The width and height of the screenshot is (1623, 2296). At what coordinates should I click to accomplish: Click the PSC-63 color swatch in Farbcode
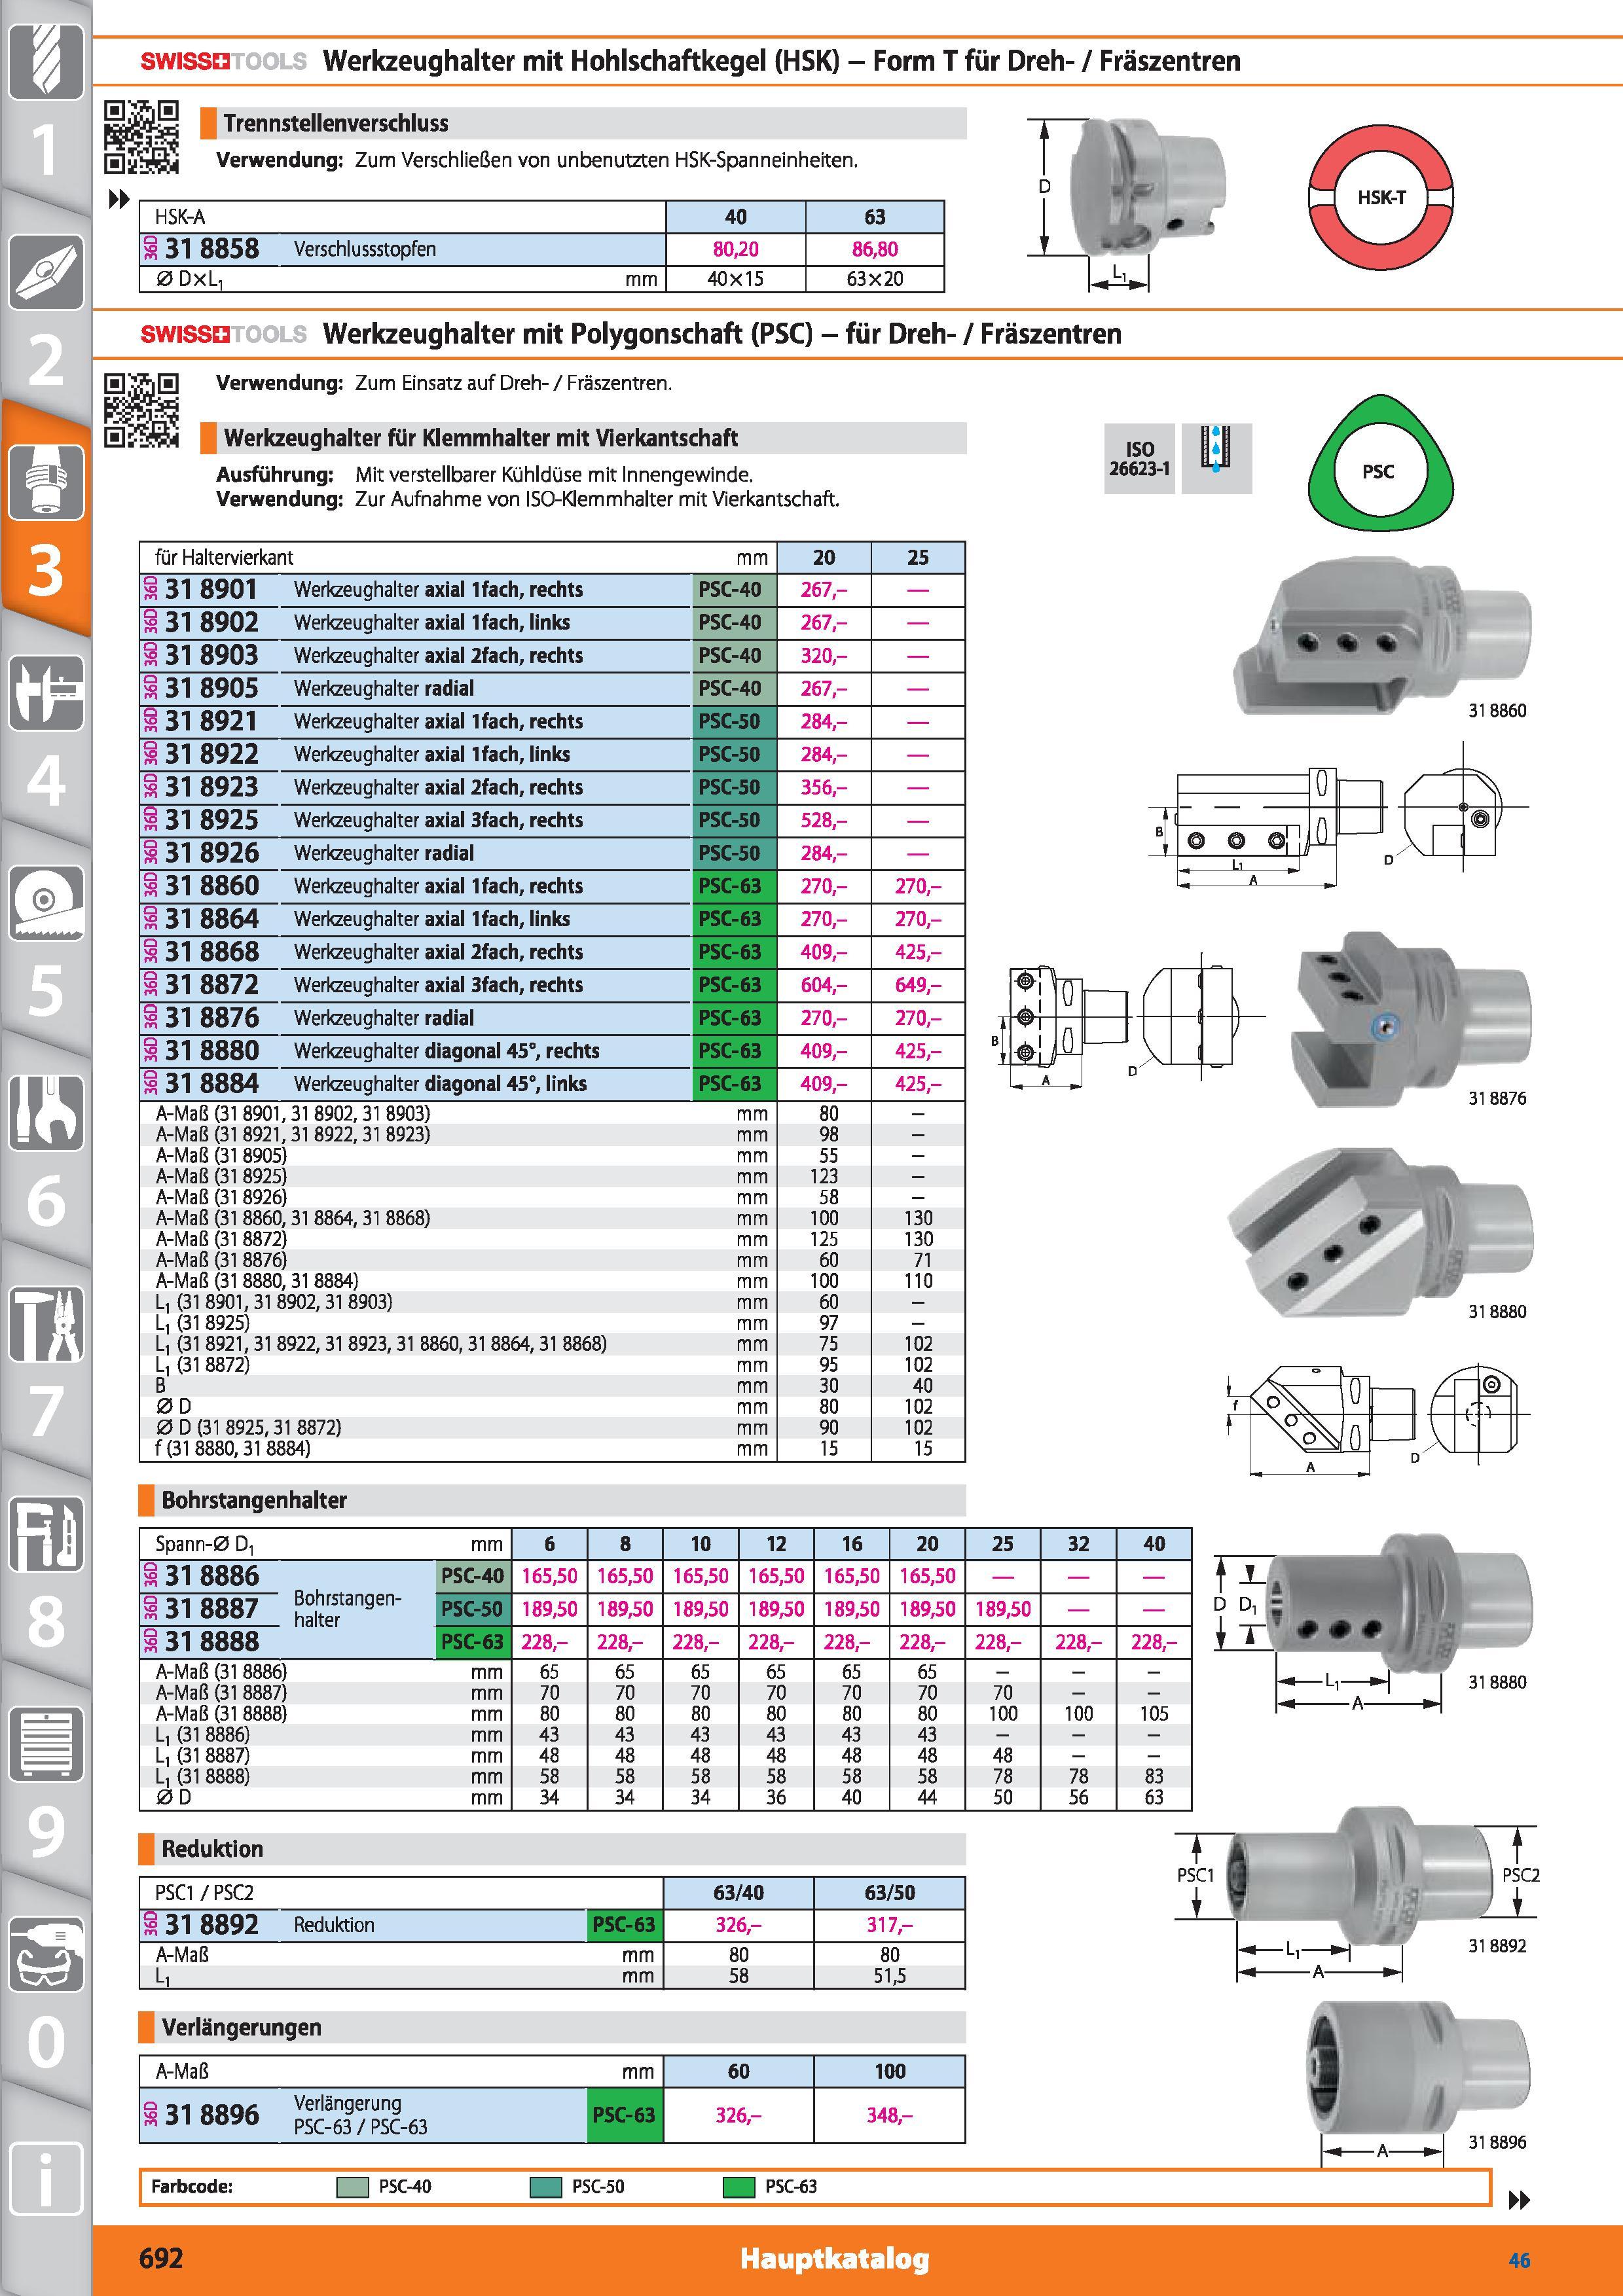(738, 2187)
